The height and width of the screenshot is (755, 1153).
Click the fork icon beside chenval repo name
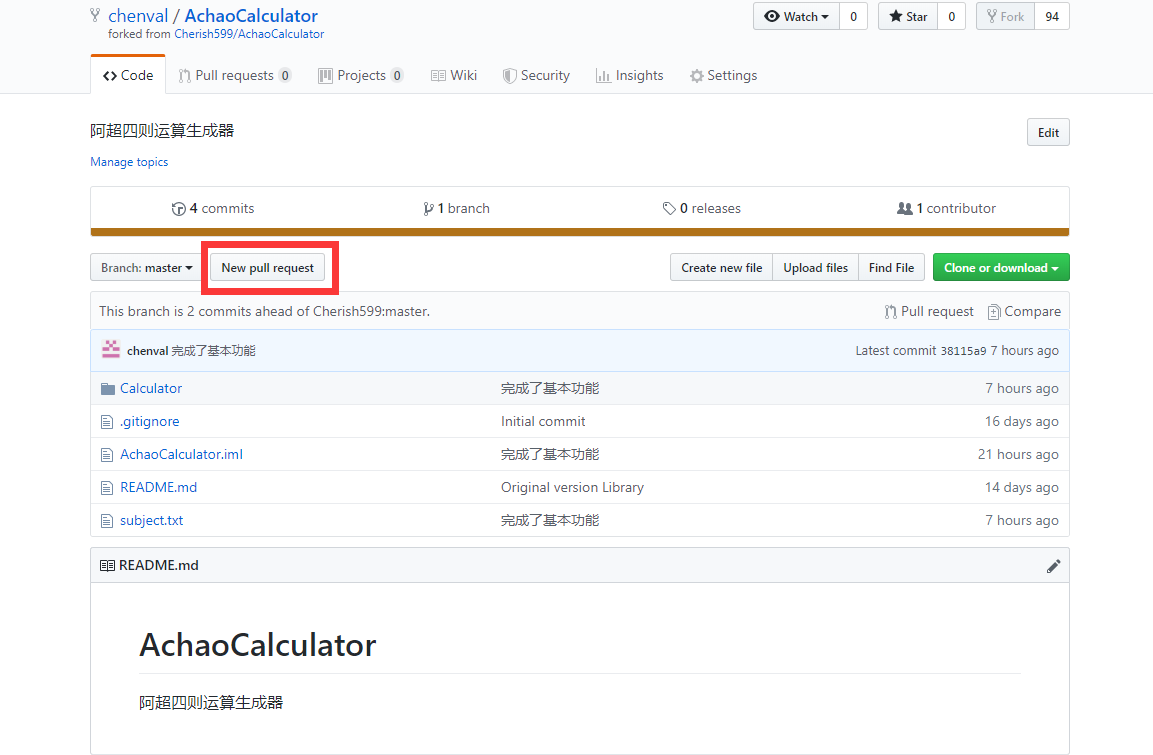pyautogui.click(x=95, y=15)
